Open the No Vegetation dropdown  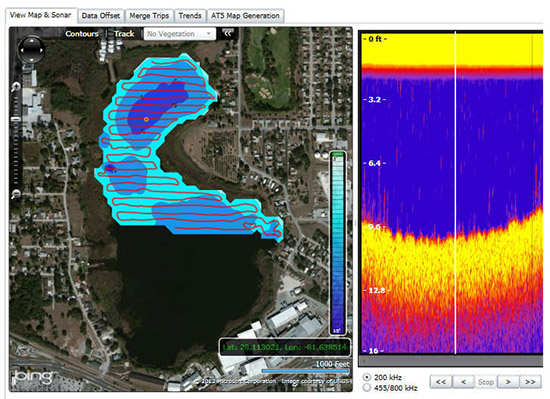coord(180,34)
